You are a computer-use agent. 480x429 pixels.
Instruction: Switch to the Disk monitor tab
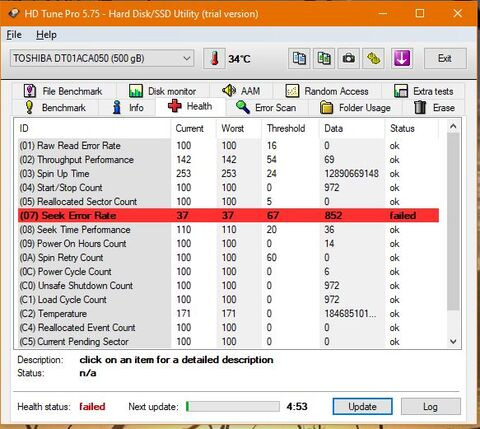pos(163,91)
